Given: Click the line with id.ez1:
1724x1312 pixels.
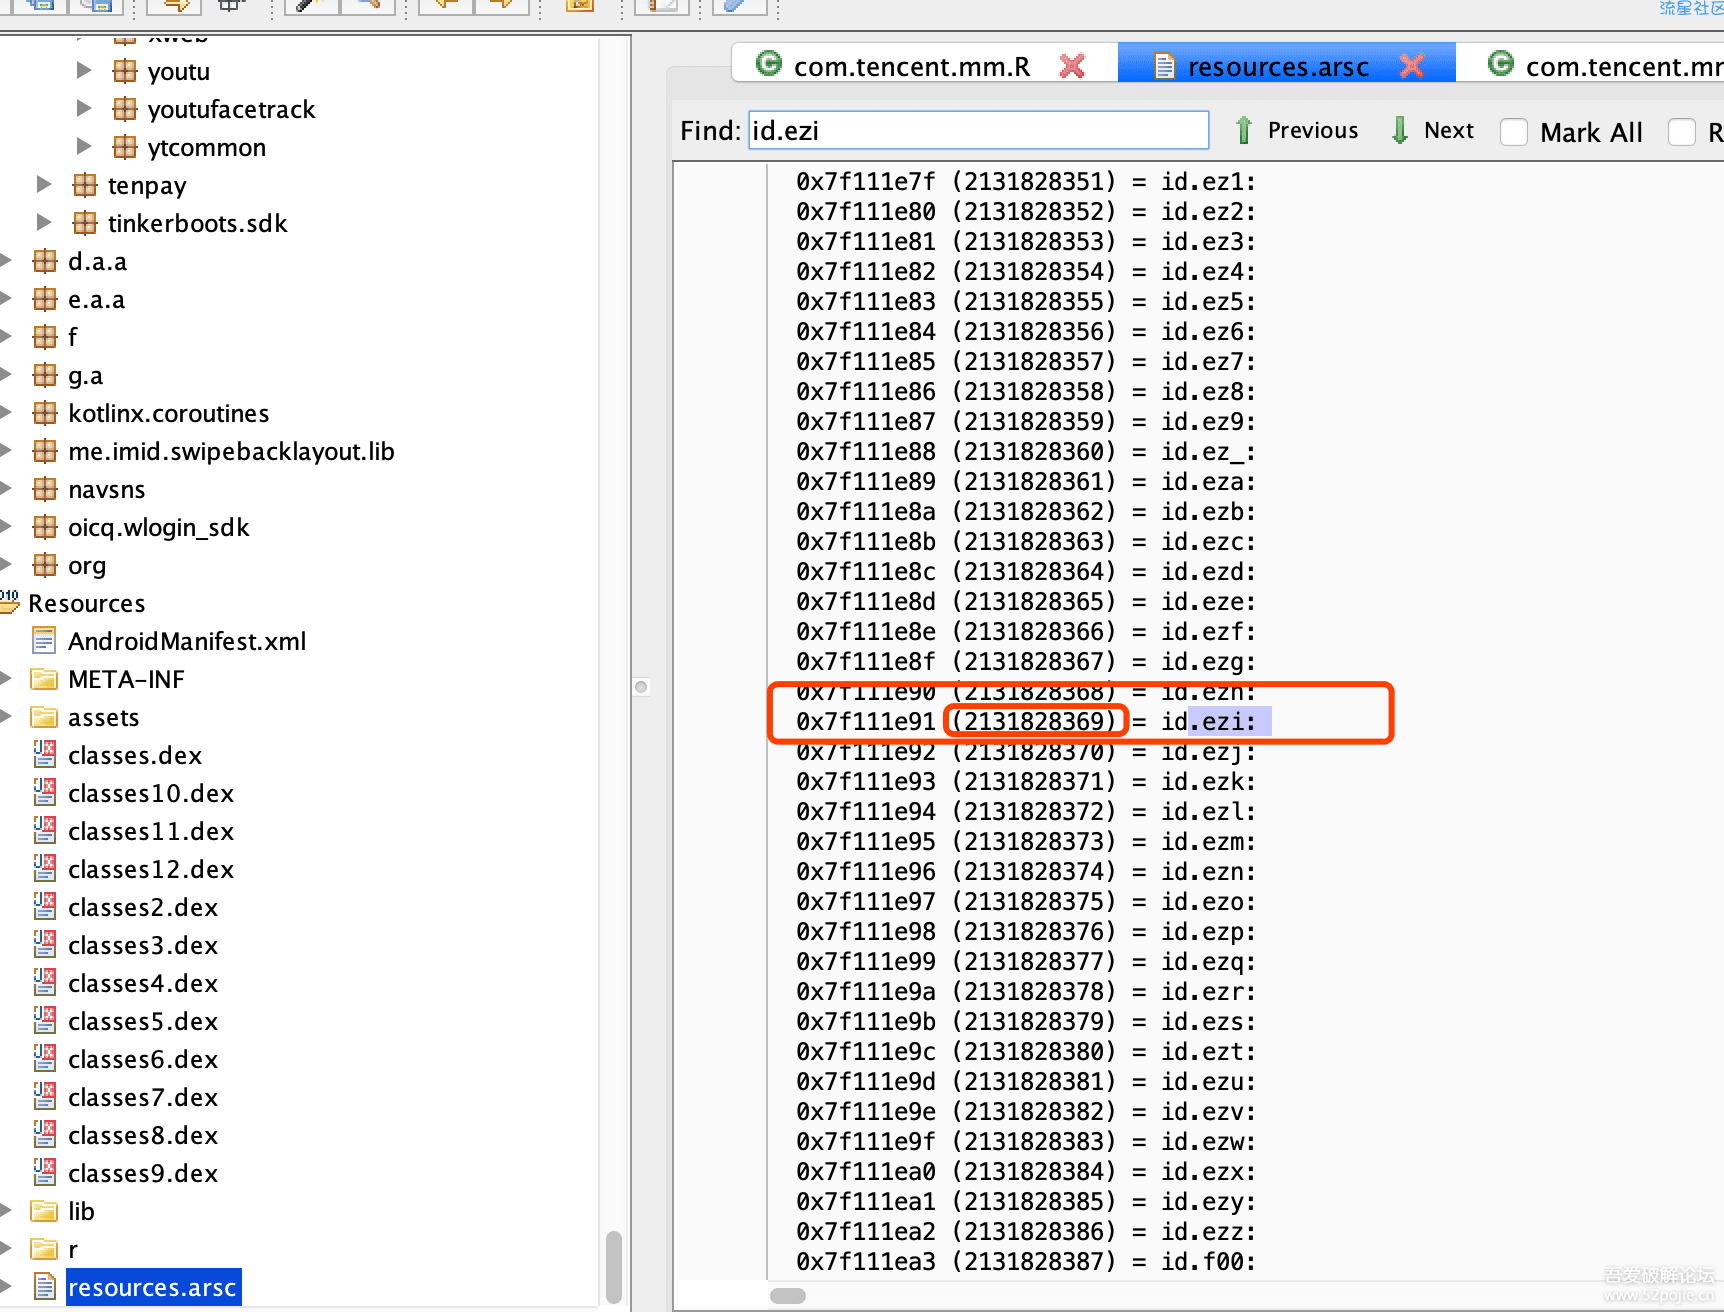Looking at the screenshot, I should click(1026, 181).
